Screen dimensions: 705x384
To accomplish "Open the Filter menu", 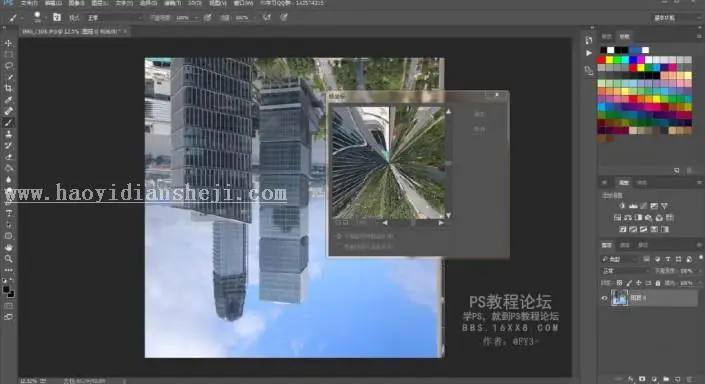I will click(172, 3).
